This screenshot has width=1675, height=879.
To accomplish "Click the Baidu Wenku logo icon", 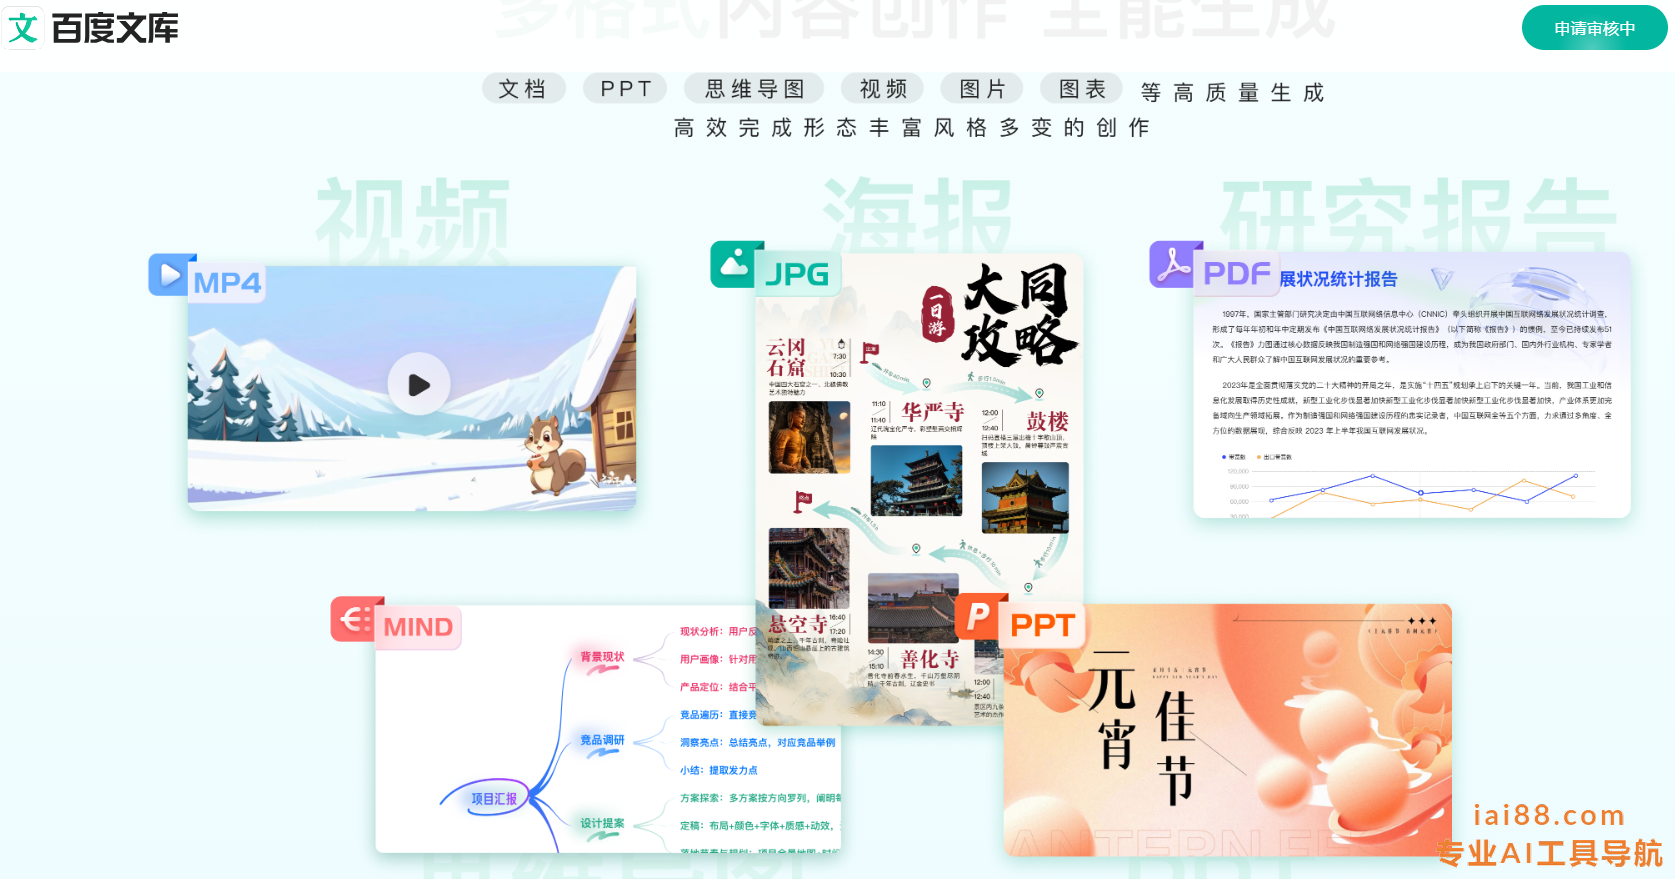I will point(23,28).
